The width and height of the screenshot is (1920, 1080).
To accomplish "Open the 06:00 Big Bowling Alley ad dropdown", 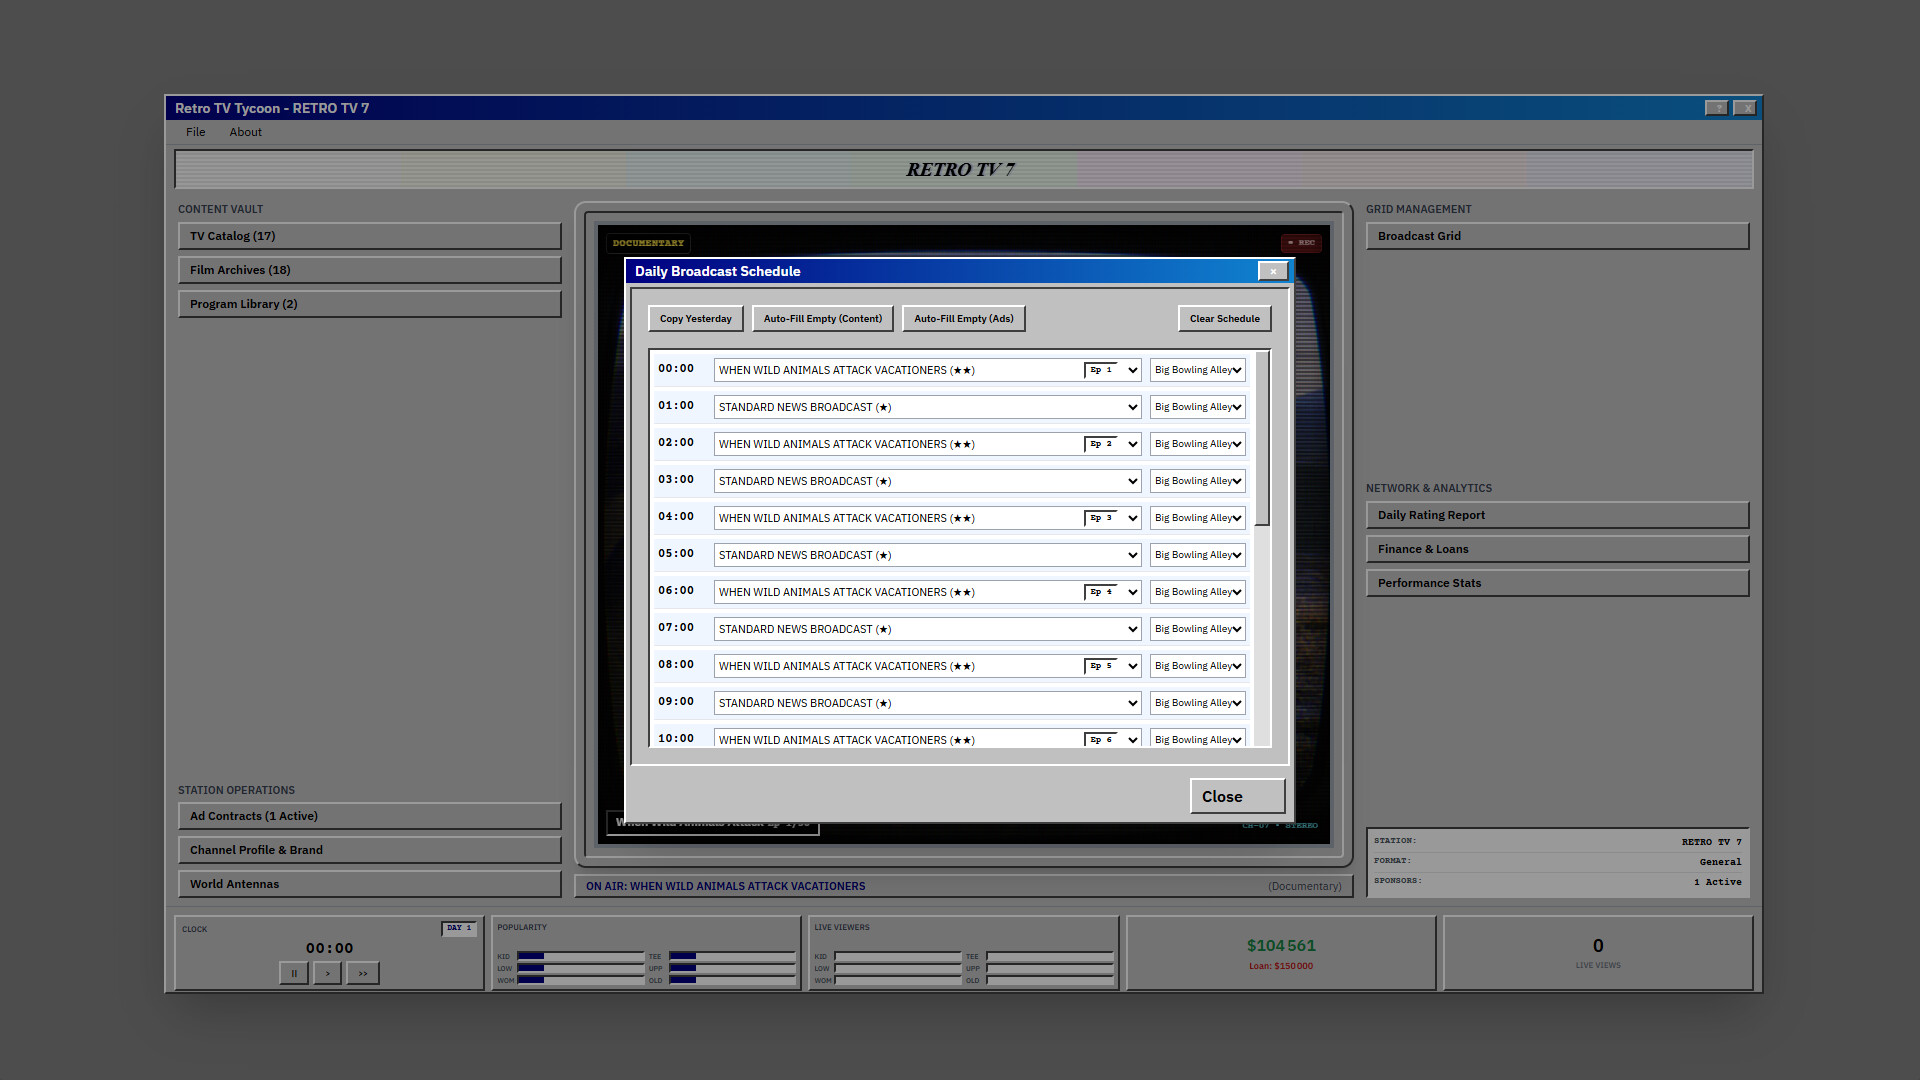I will (1198, 592).
